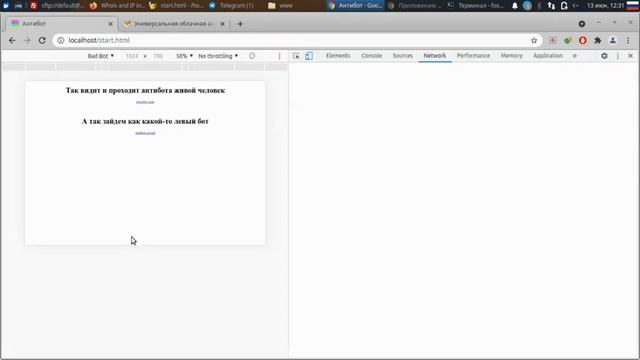640x360 pixels.
Task: Rotate the device viewport
Action: coord(252,56)
